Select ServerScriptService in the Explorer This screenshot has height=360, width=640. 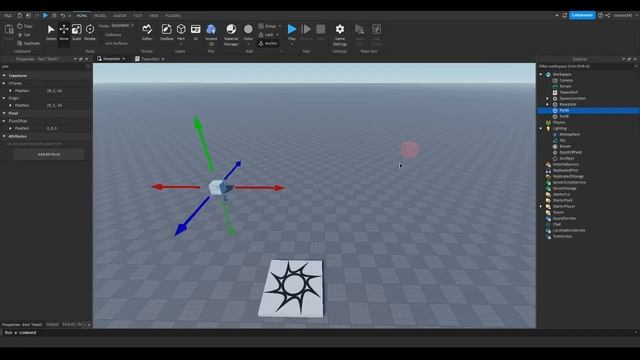click(569, 182)
